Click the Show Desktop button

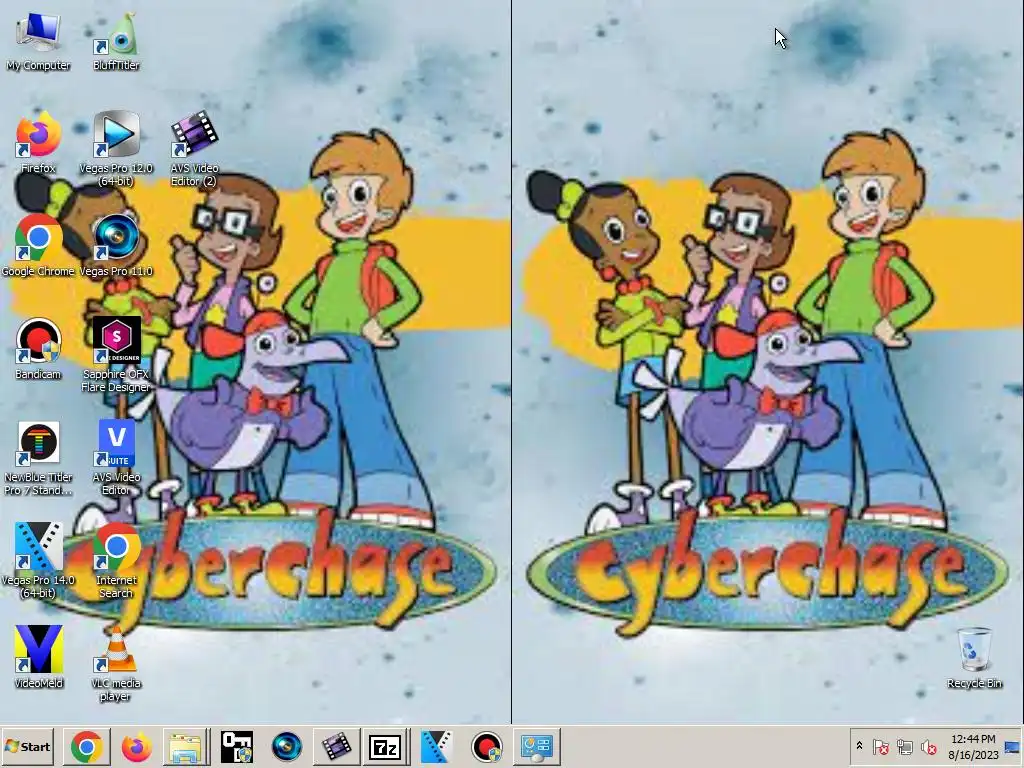pos(1014,746)
